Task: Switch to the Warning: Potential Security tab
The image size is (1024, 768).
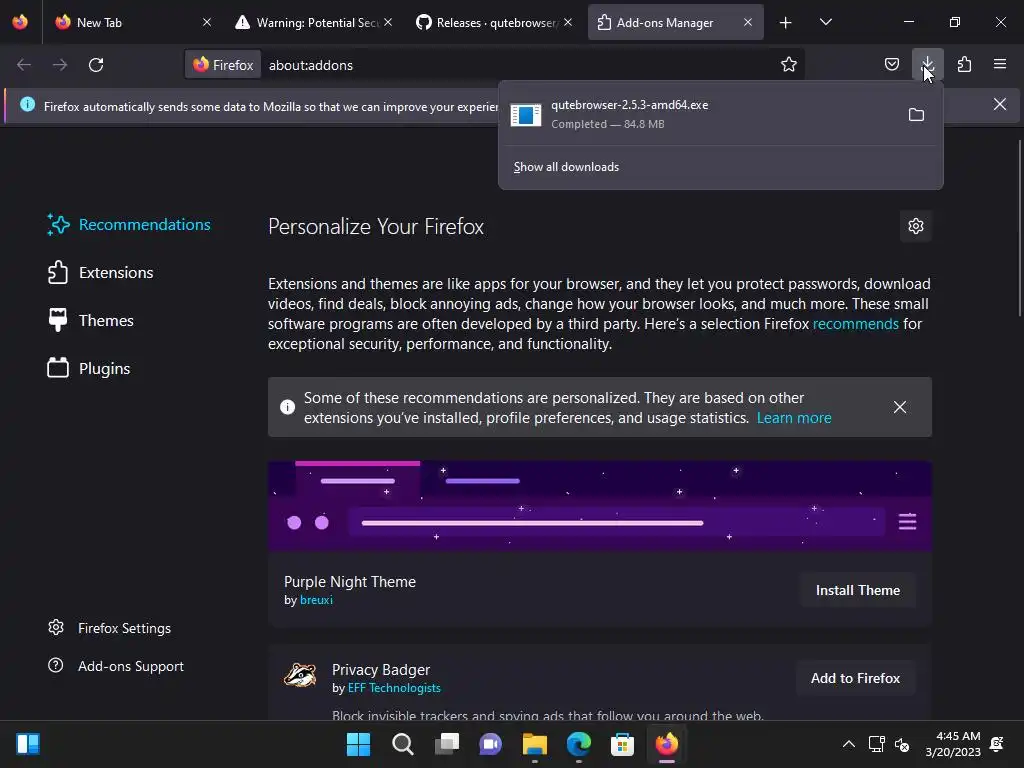Action: pyautogui.click(x=314, y=22)
